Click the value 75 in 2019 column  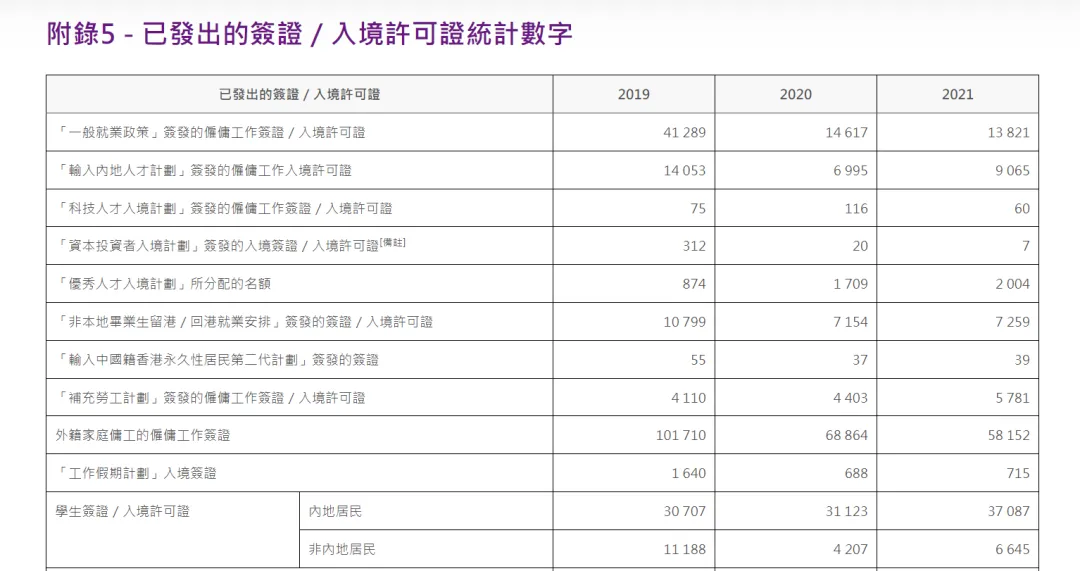698,208
